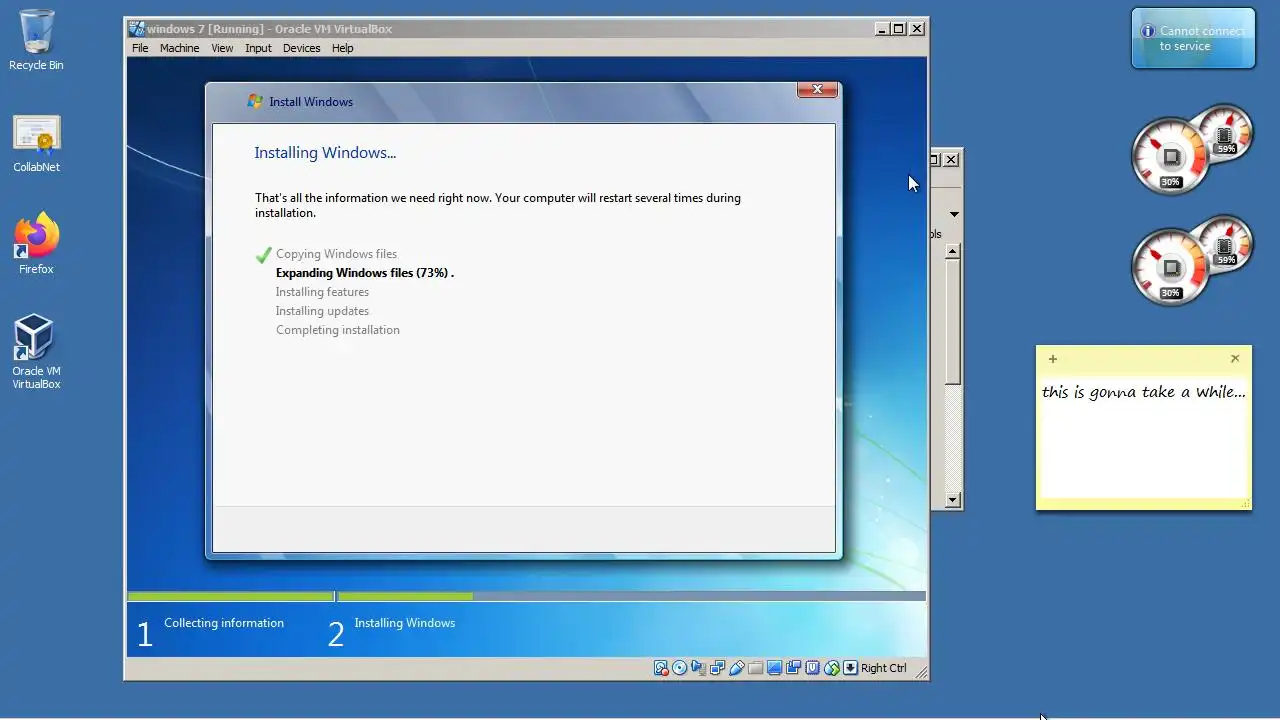The height and width of the screenshot is (720, 1280).
Task: Open the Input menu
Action: pos(258,48)
